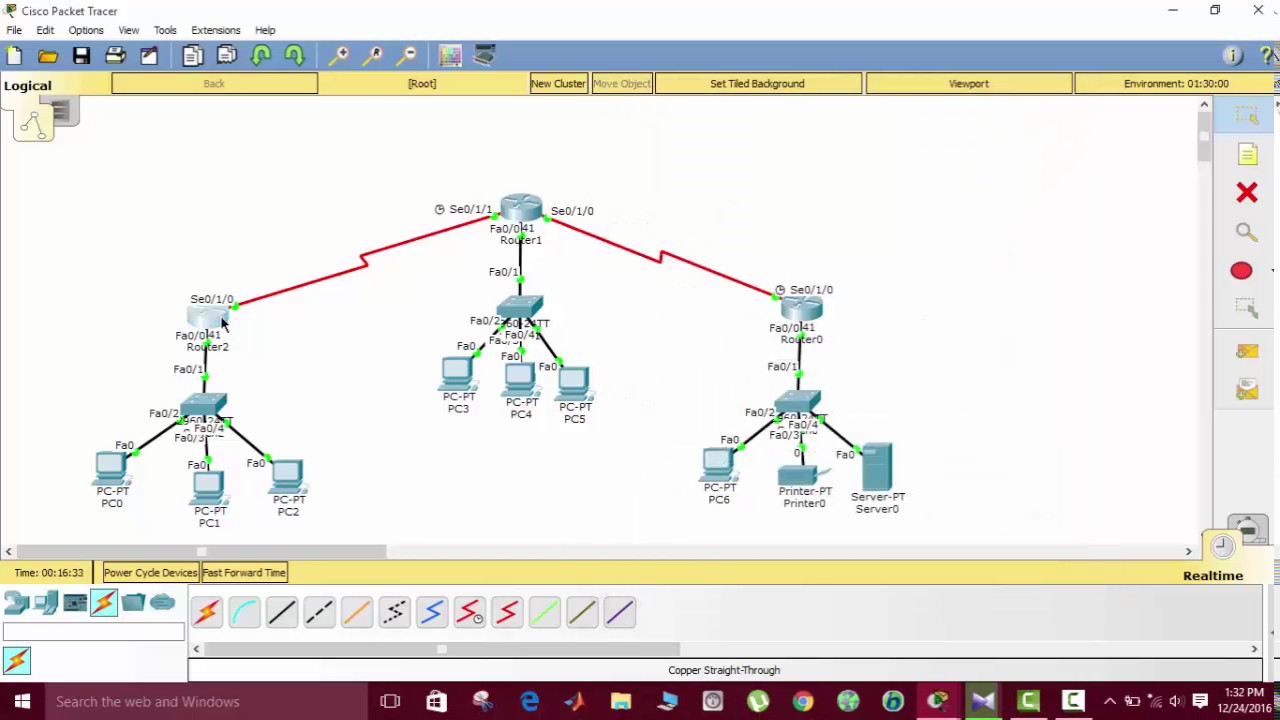The image size is (1280, 720).
Task: Print the topology using printer icon
Action: pos(115,56)
